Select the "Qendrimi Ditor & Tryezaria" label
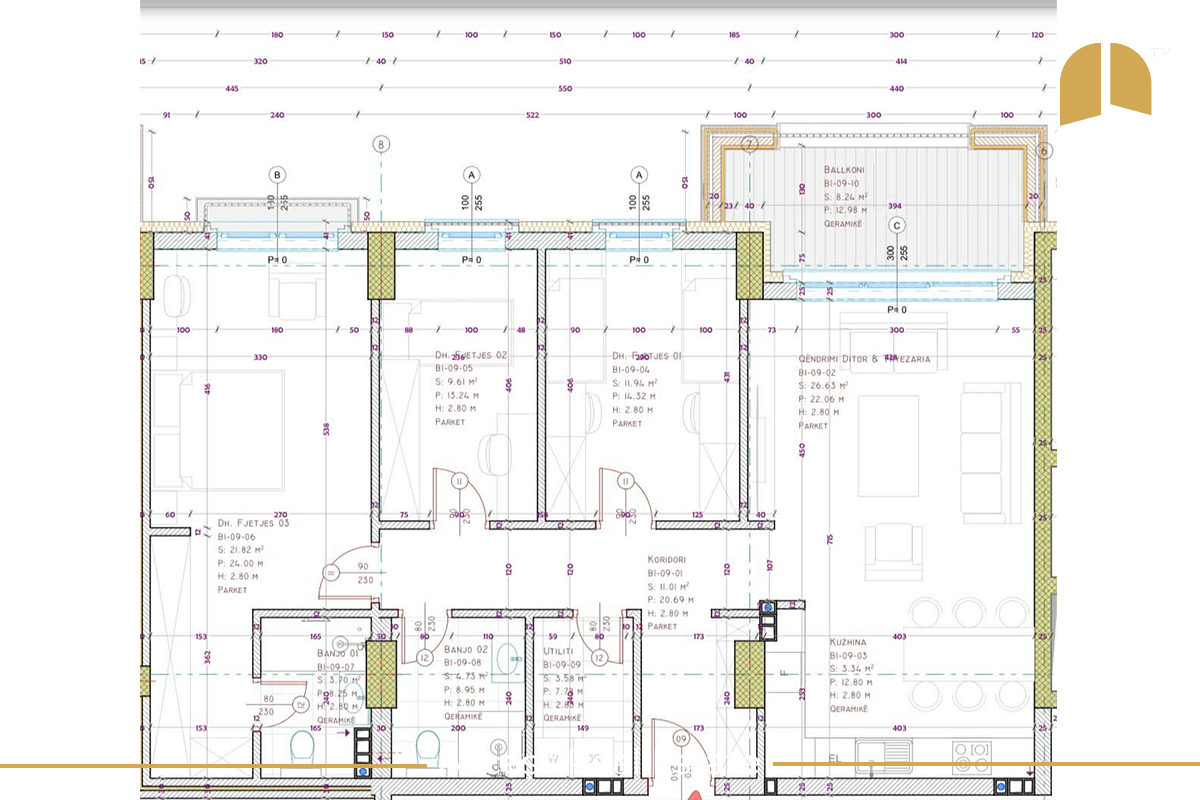This screenshot has height=800, width=1200. (x=864, y=358)
